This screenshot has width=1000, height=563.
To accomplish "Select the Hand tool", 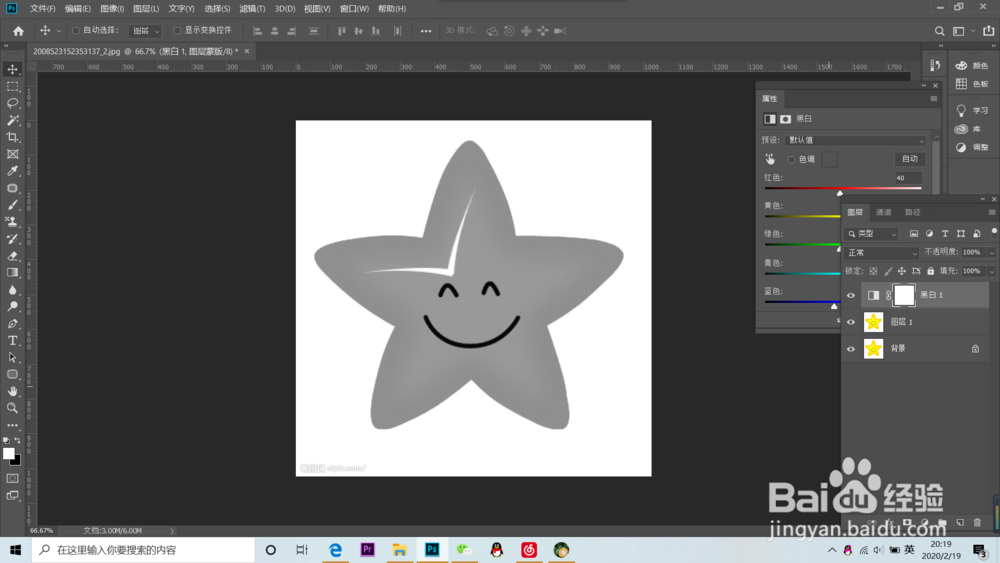I will pyautogui.click(x=13, y=391).
